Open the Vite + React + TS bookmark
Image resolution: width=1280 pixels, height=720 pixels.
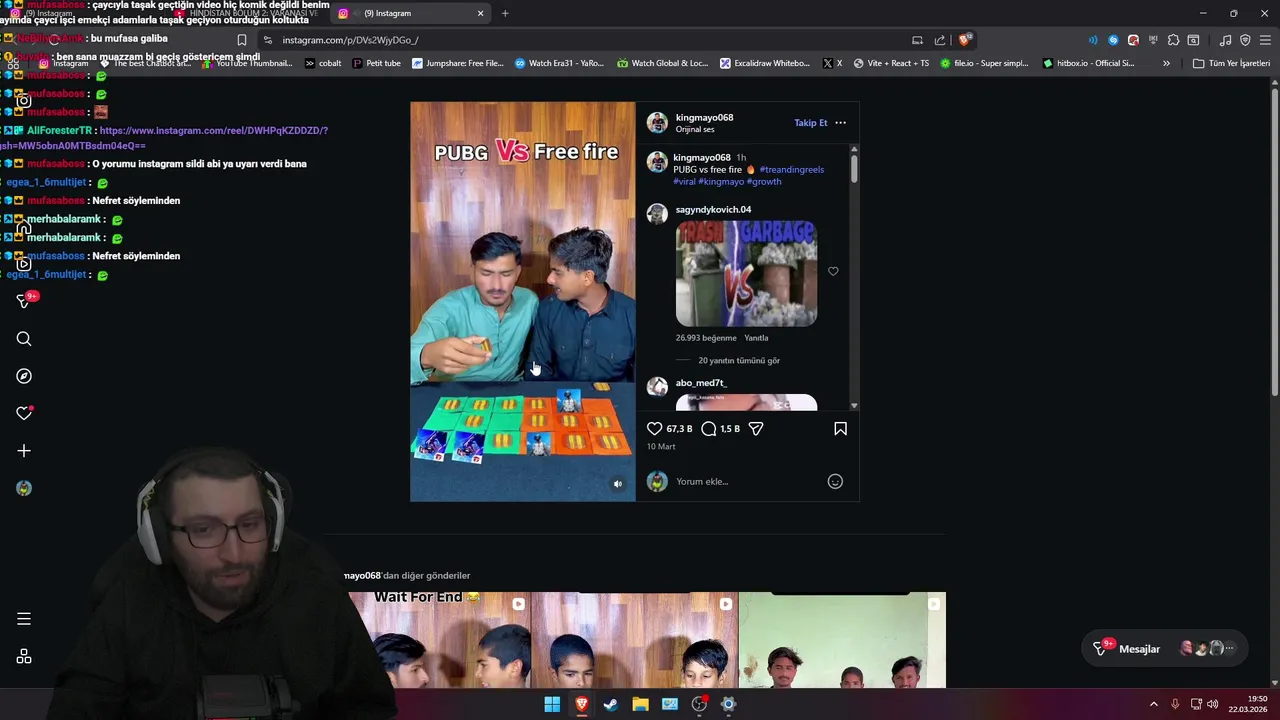pos(889,63)
